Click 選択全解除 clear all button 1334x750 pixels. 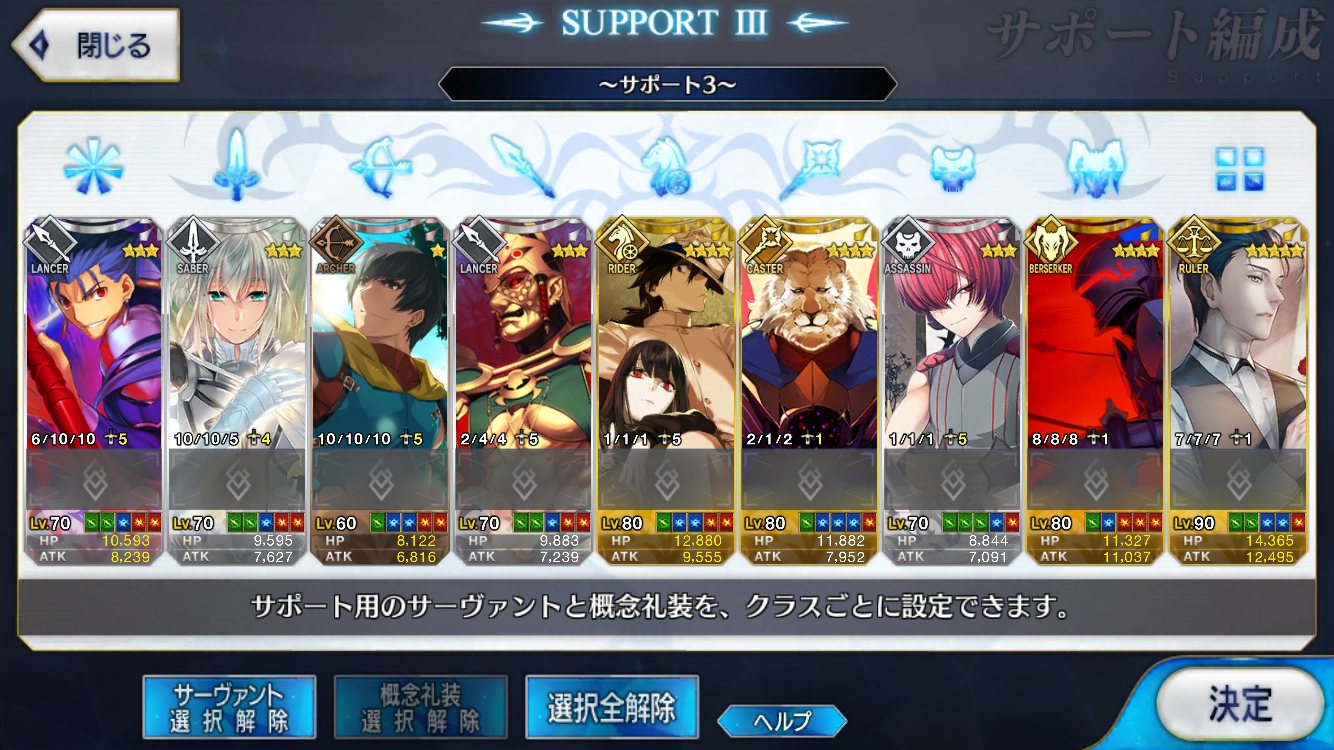point(611,707)
